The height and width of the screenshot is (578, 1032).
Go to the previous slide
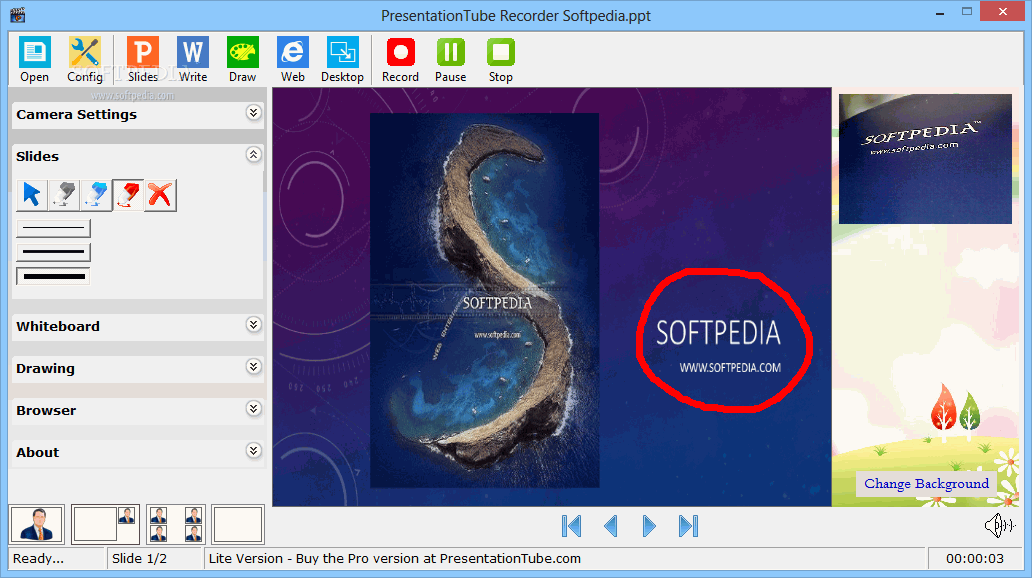pos(611,526)
